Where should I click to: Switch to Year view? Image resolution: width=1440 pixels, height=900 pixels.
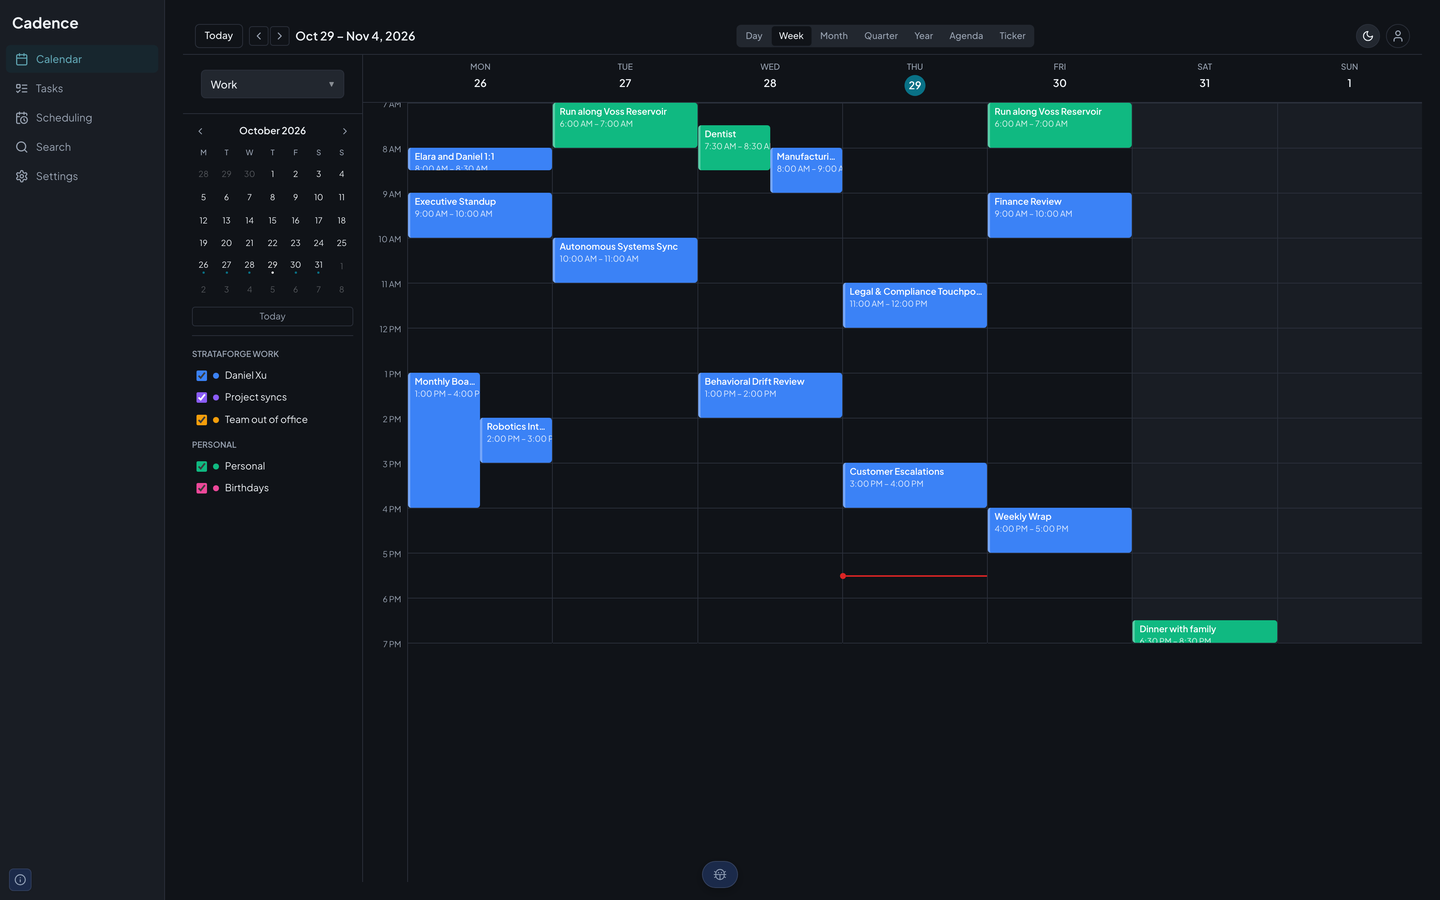(924, 36)
